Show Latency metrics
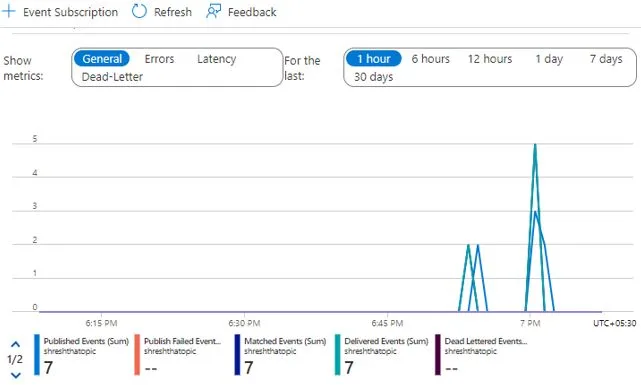This screenshot has height=385, width=641. click(x=217, y=59)
